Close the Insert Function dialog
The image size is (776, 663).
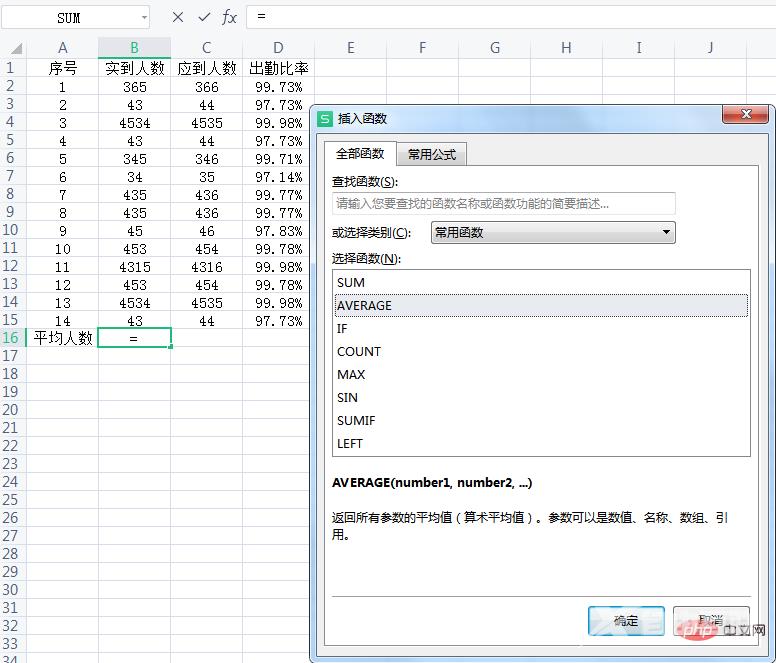point(744,117)
